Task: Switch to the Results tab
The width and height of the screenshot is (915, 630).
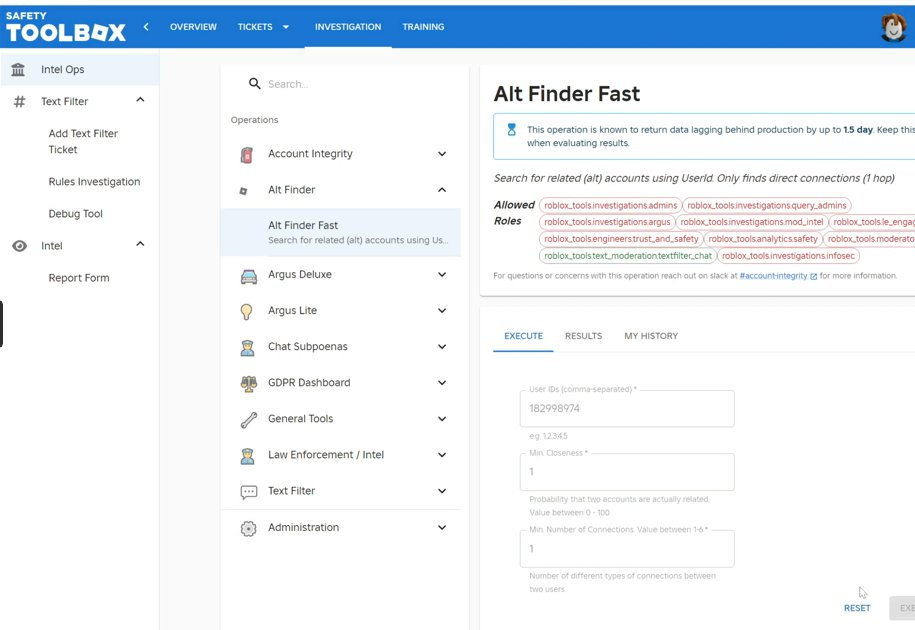Action: 584,336
